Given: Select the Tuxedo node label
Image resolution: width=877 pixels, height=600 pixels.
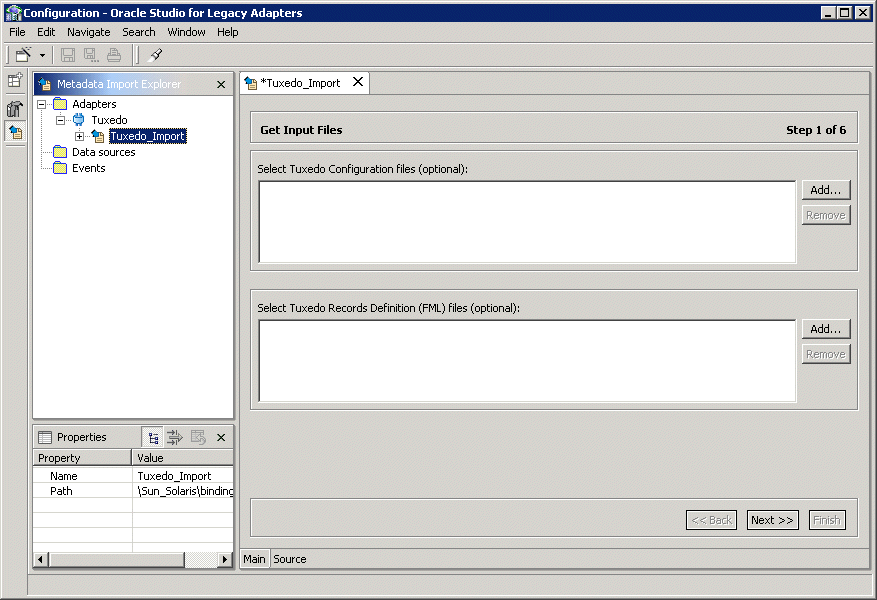Looking at the screenshot, I should 109,120.
